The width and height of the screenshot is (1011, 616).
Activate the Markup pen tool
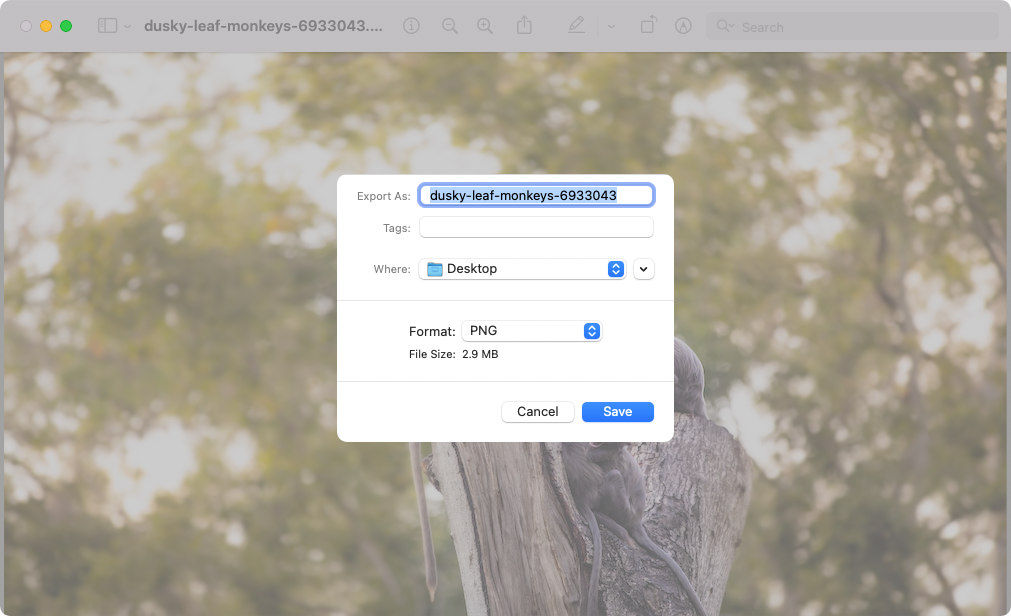click(576, 26)
